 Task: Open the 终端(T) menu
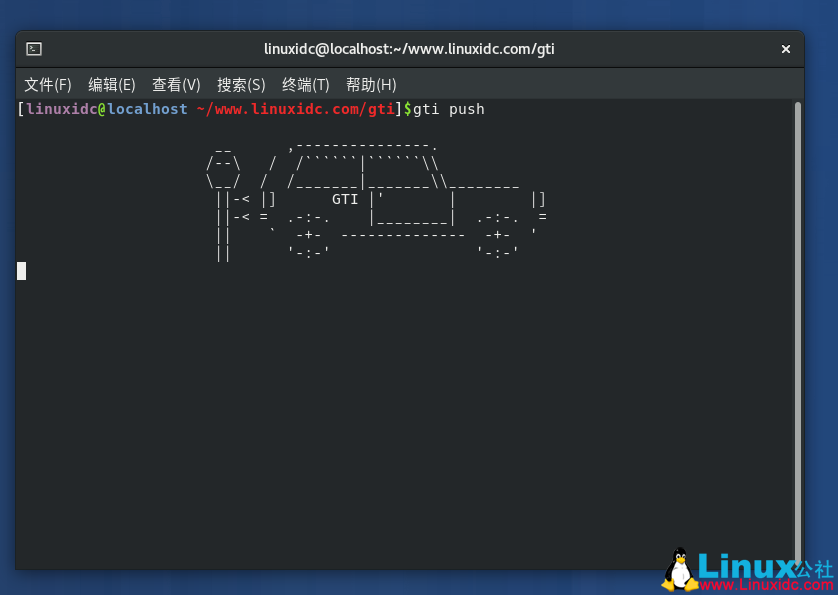(306, 84)
